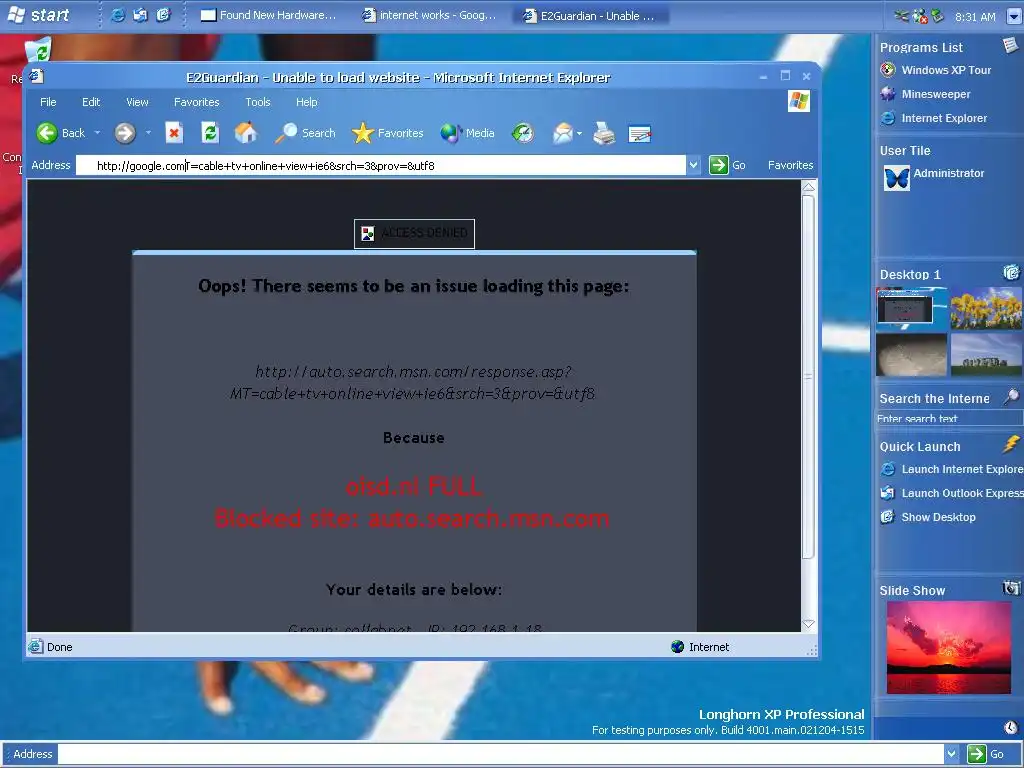The width and height of the screenshot is (1024, 768).
Task: Open the Help menu
Action: pyautogui.click(x=306, y=102)
